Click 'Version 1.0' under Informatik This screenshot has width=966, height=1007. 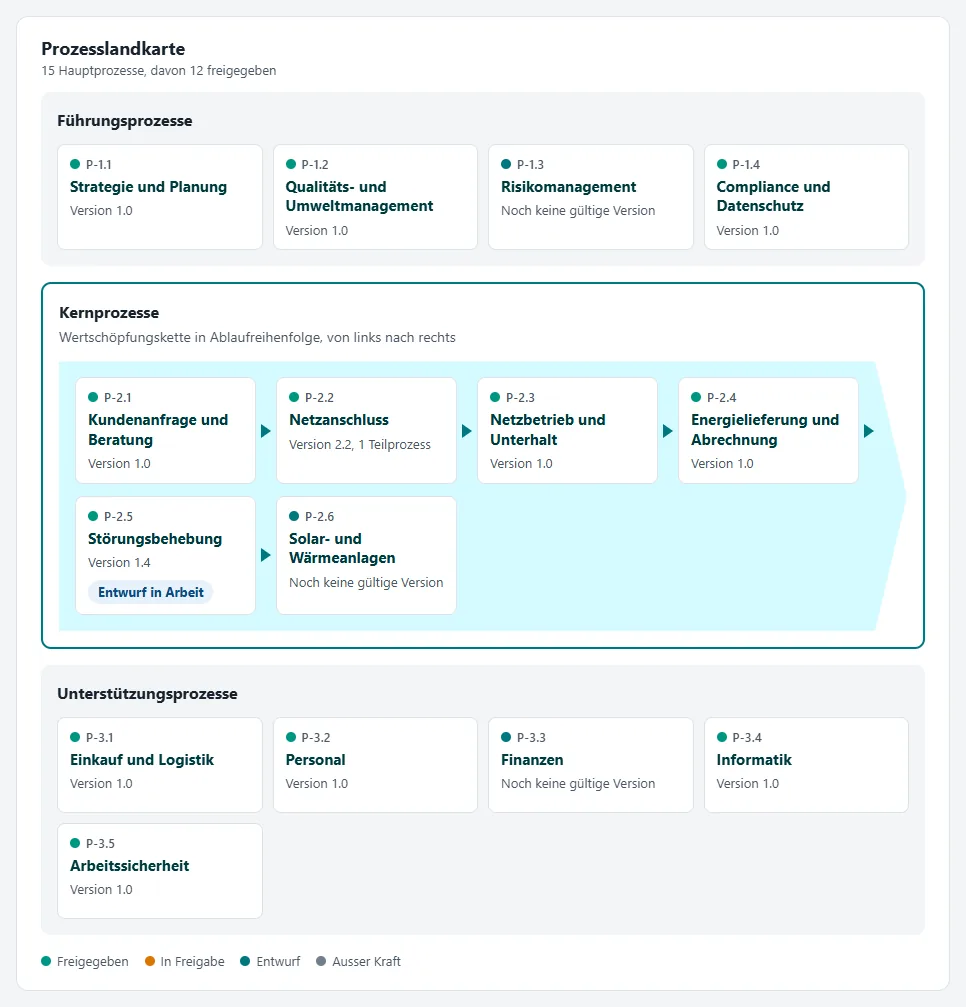click(x=748, y=784)
